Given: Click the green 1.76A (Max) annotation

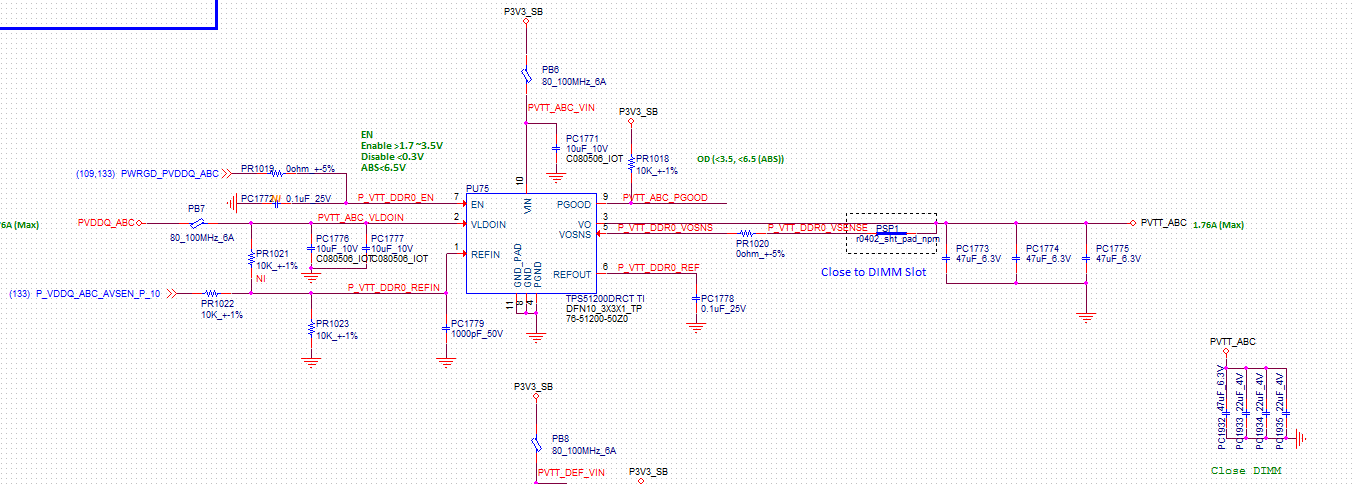Looking at the screenshot, I should point(1218,224).
